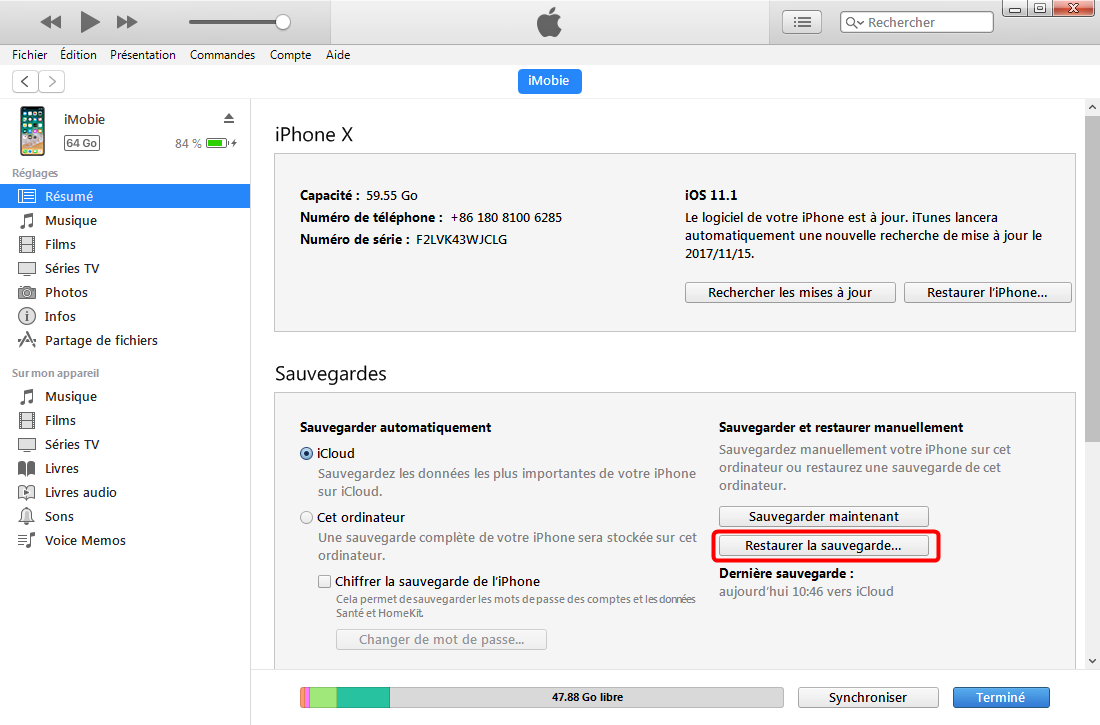Choose the Cet ordinateur radio option
This screenshot has width=1100, height=725.
click(x=307, y=517)
